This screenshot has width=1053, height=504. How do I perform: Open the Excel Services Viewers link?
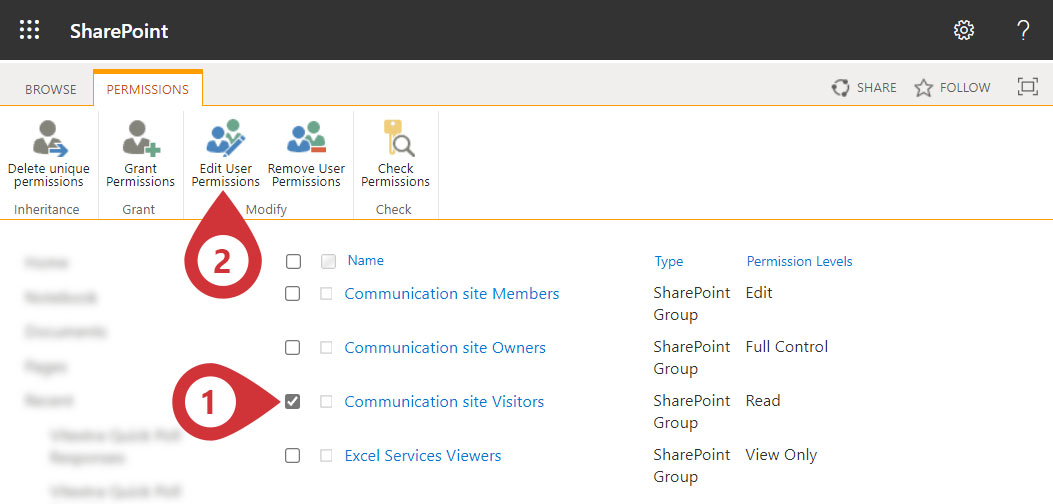click(x=422, y=456)
